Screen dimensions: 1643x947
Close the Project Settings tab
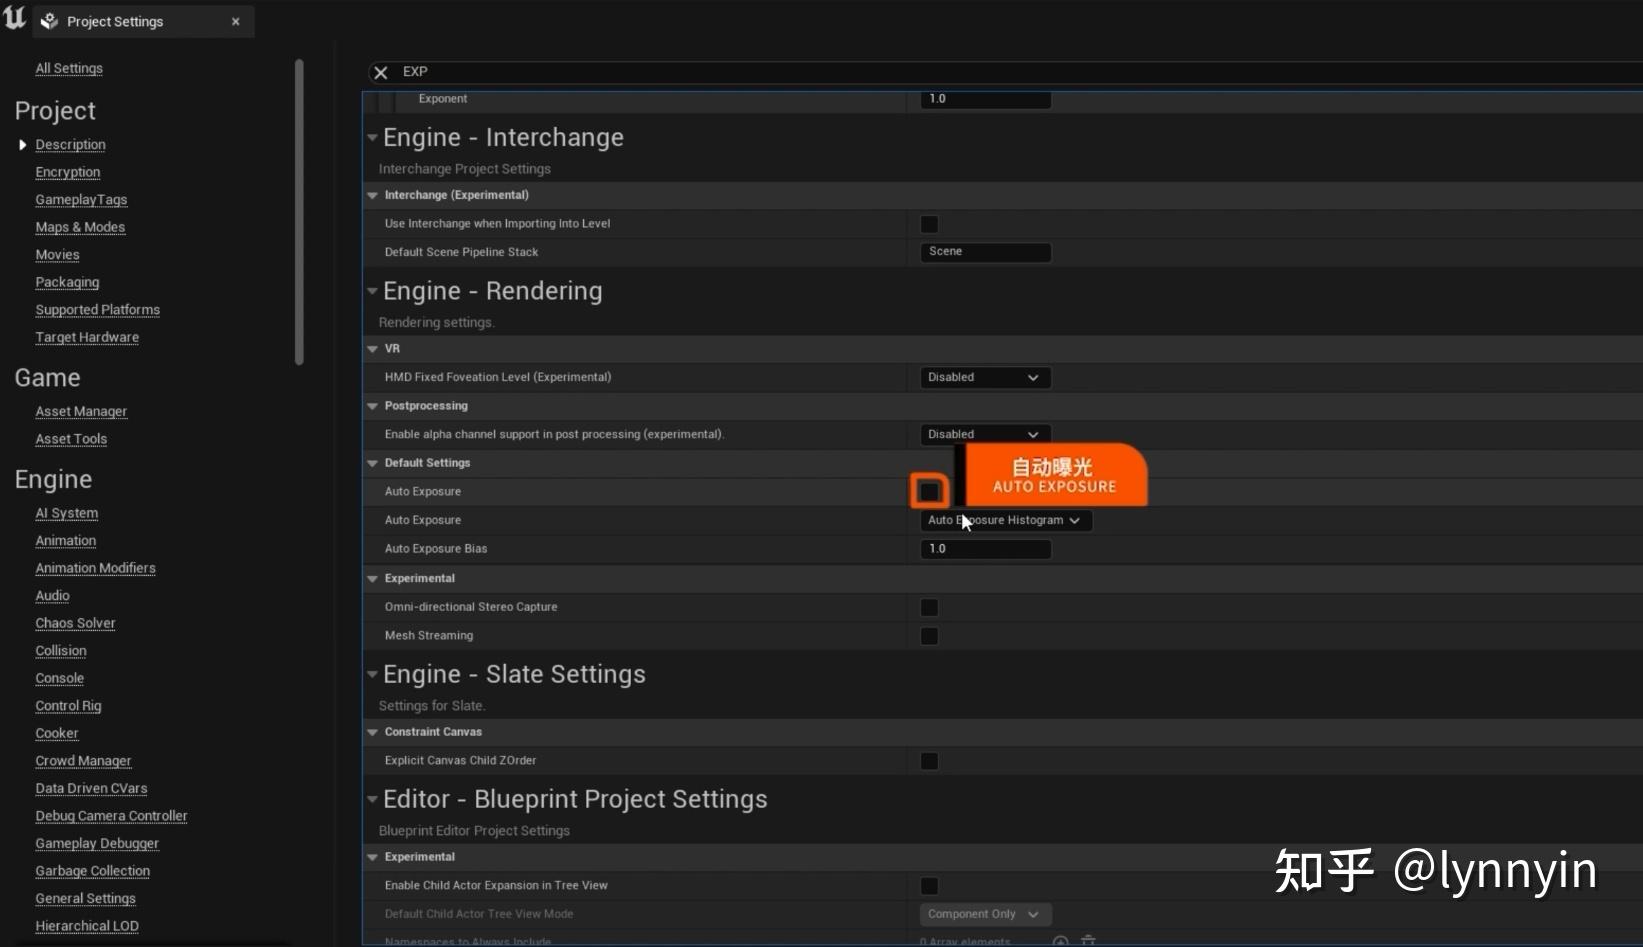coord(236,21)
